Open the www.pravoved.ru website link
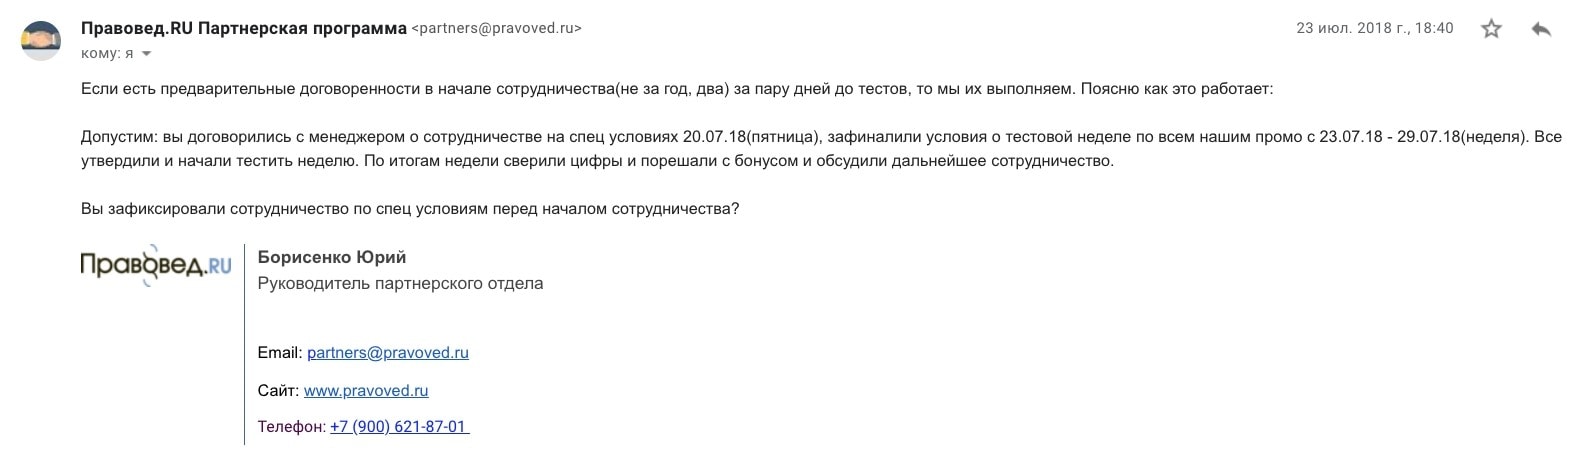The height and width of the screenshot is (468, 1582). coord(366,391)
